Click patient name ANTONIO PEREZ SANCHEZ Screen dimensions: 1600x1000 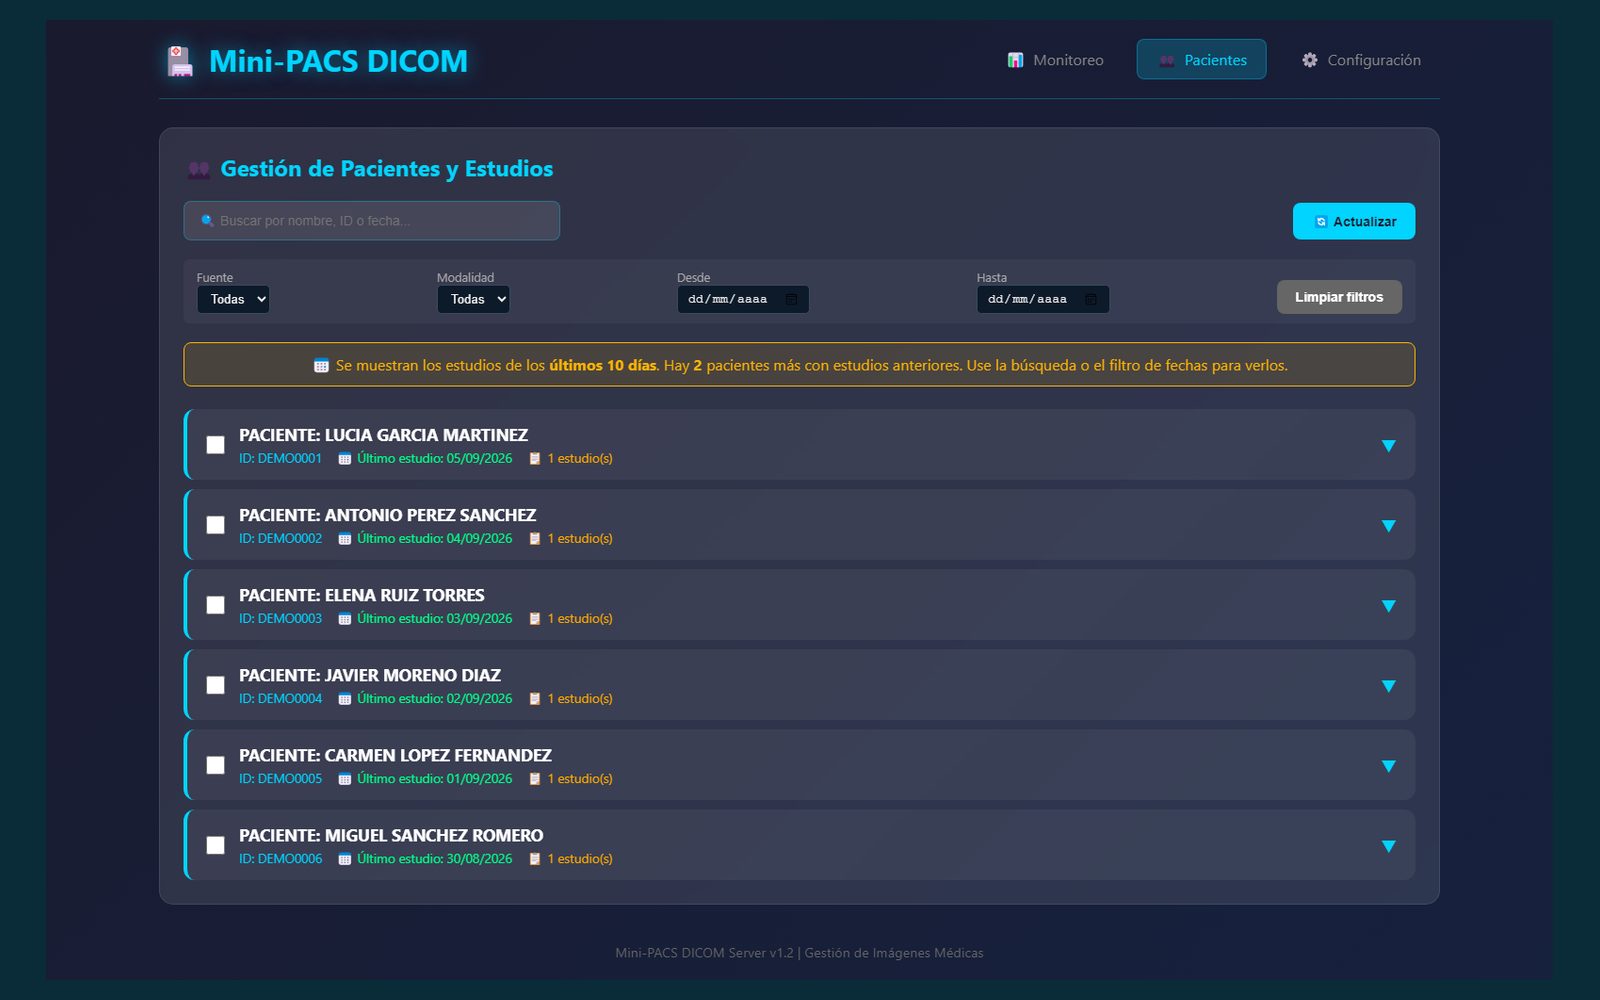point(430,515)
